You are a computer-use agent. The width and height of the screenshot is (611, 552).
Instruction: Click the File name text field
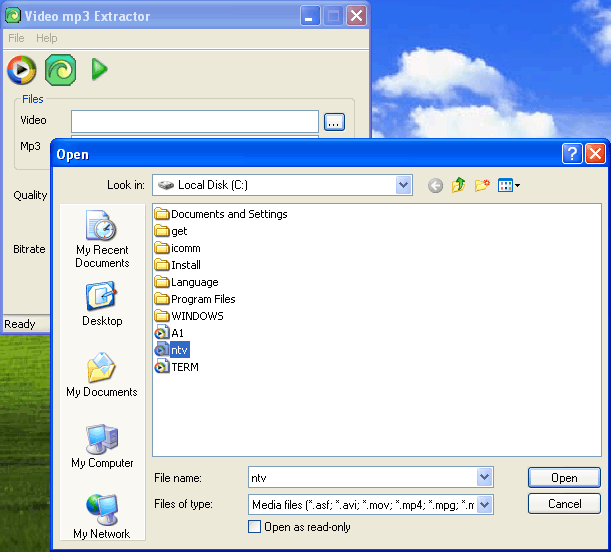tap(362, 477)
